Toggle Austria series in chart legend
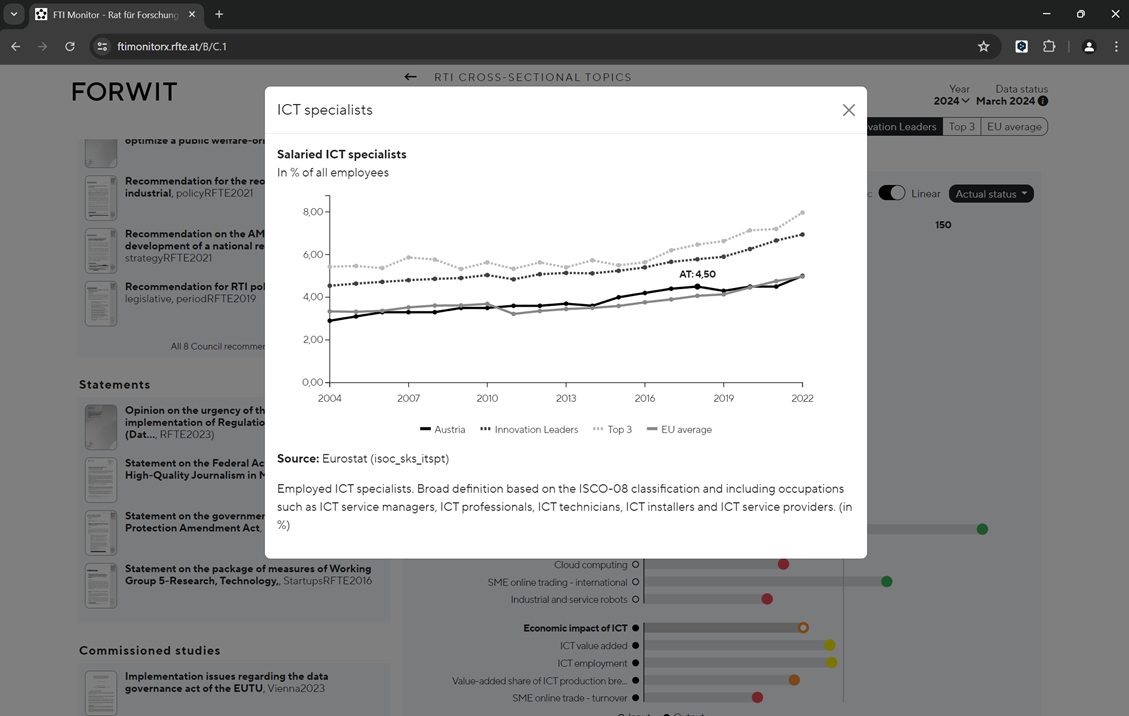Screen dimensions: 1129x716 (442, 429)
